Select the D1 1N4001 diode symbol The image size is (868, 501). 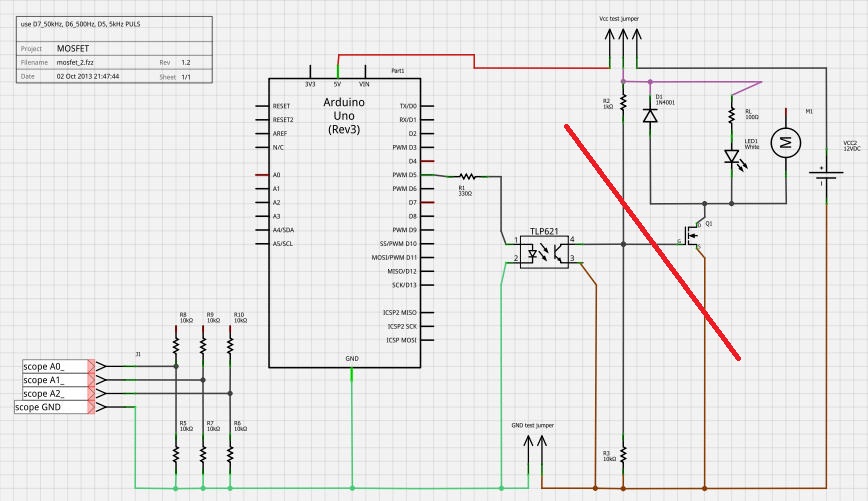650,116
